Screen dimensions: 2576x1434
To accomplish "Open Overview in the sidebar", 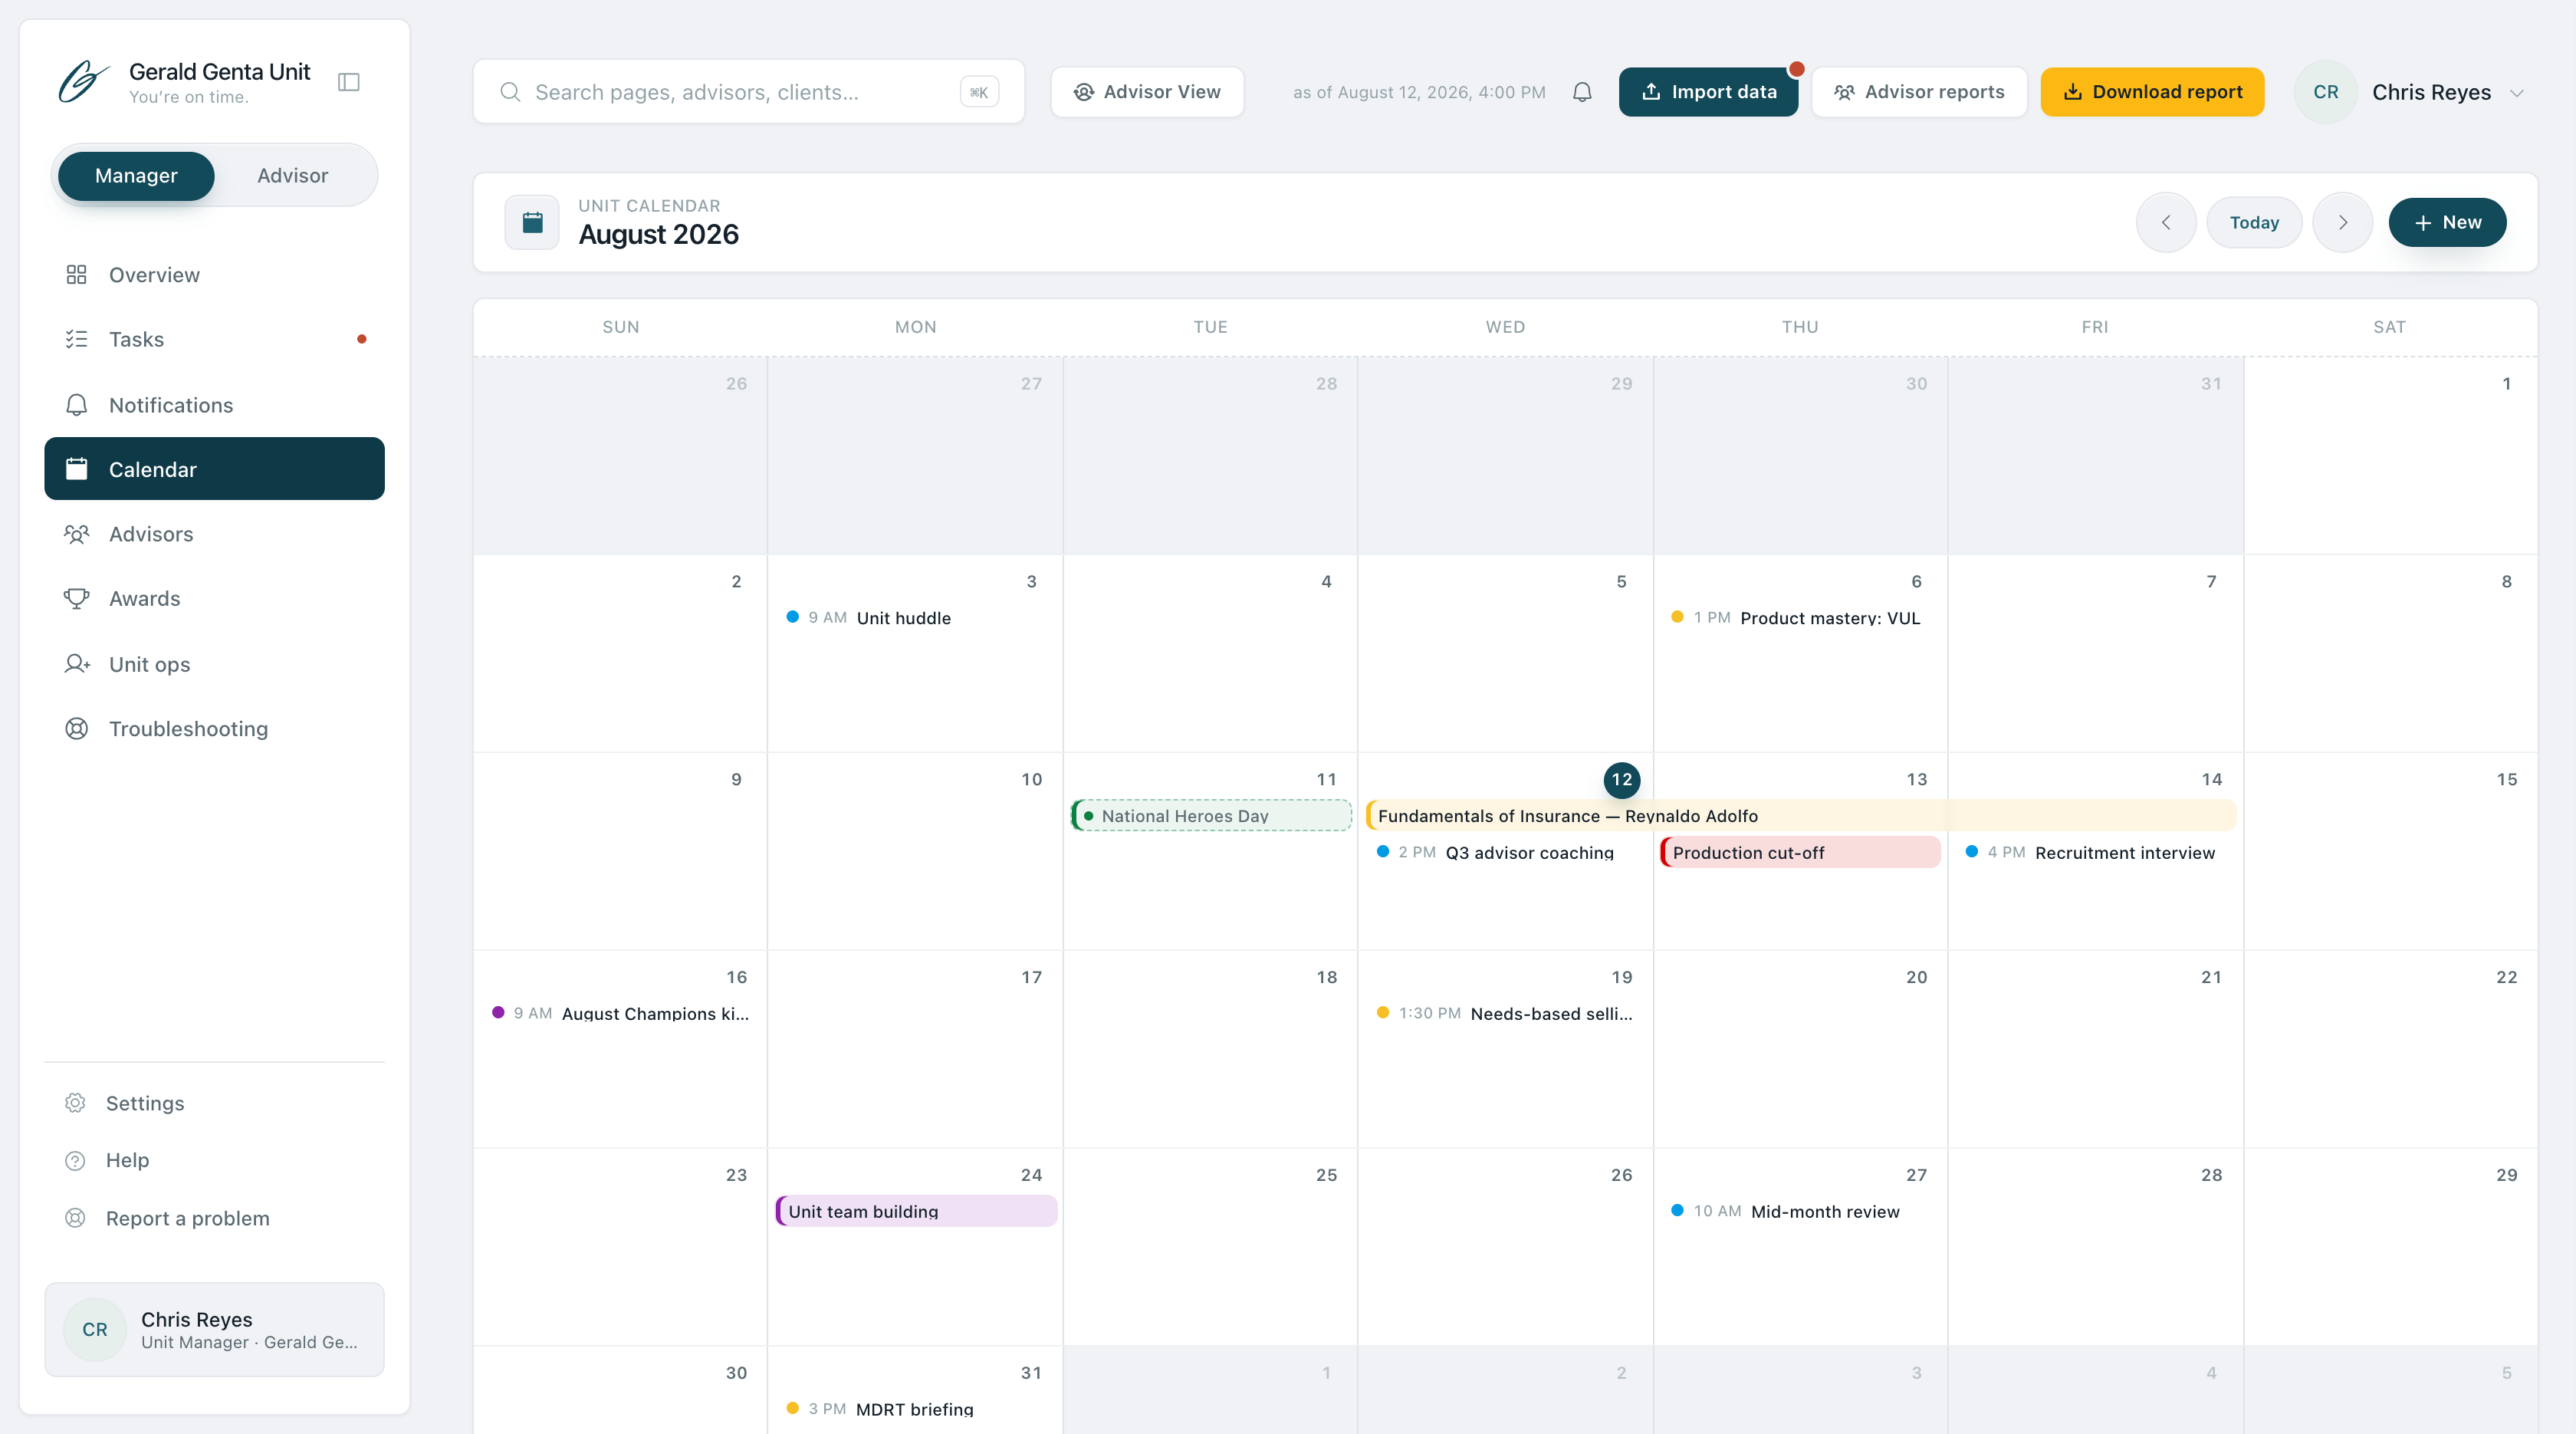I will (214, 275).
